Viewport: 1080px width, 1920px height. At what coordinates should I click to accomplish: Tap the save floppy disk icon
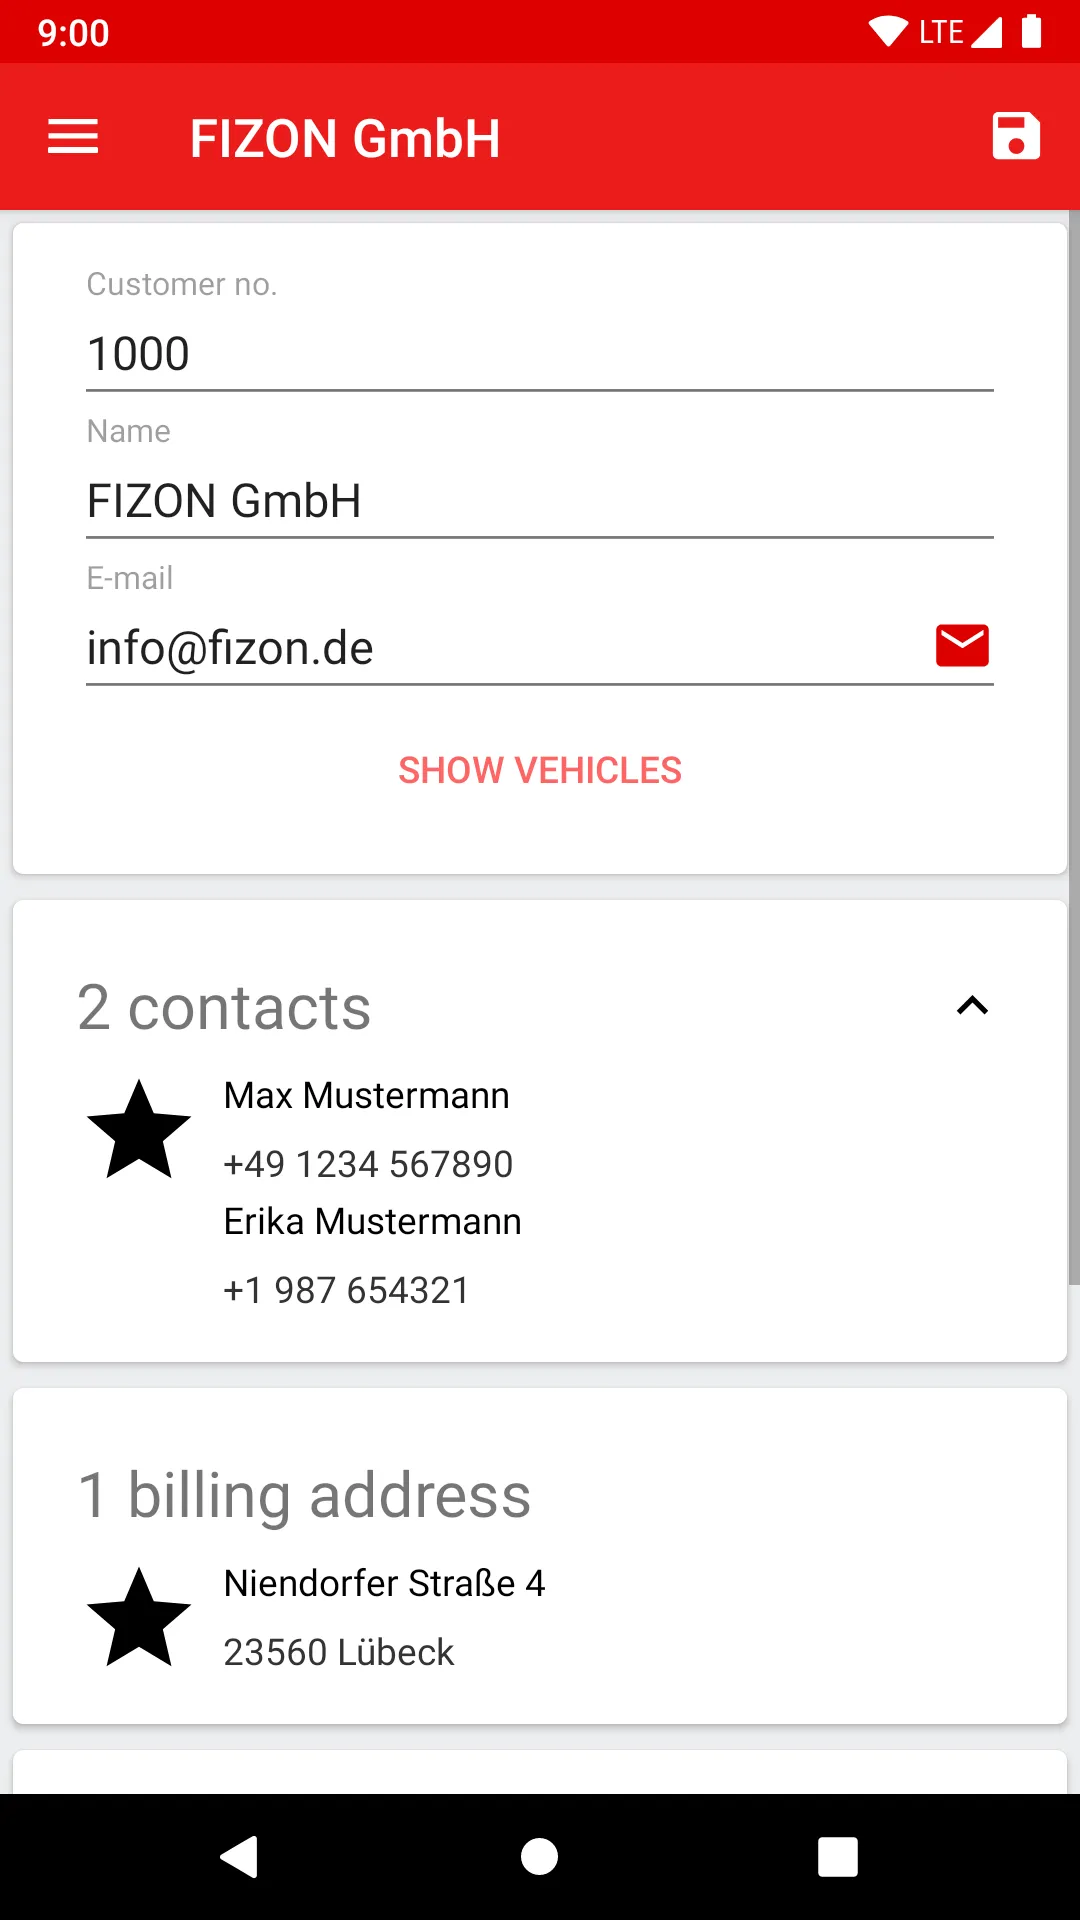1016,137
